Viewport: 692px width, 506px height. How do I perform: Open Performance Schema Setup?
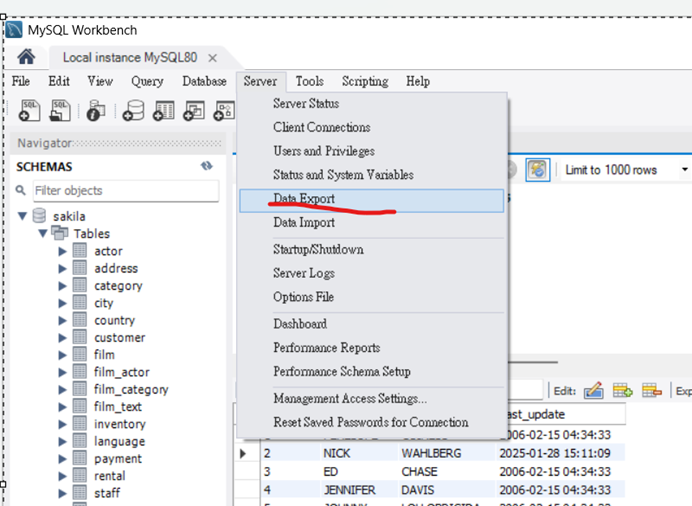click(372, 371)
